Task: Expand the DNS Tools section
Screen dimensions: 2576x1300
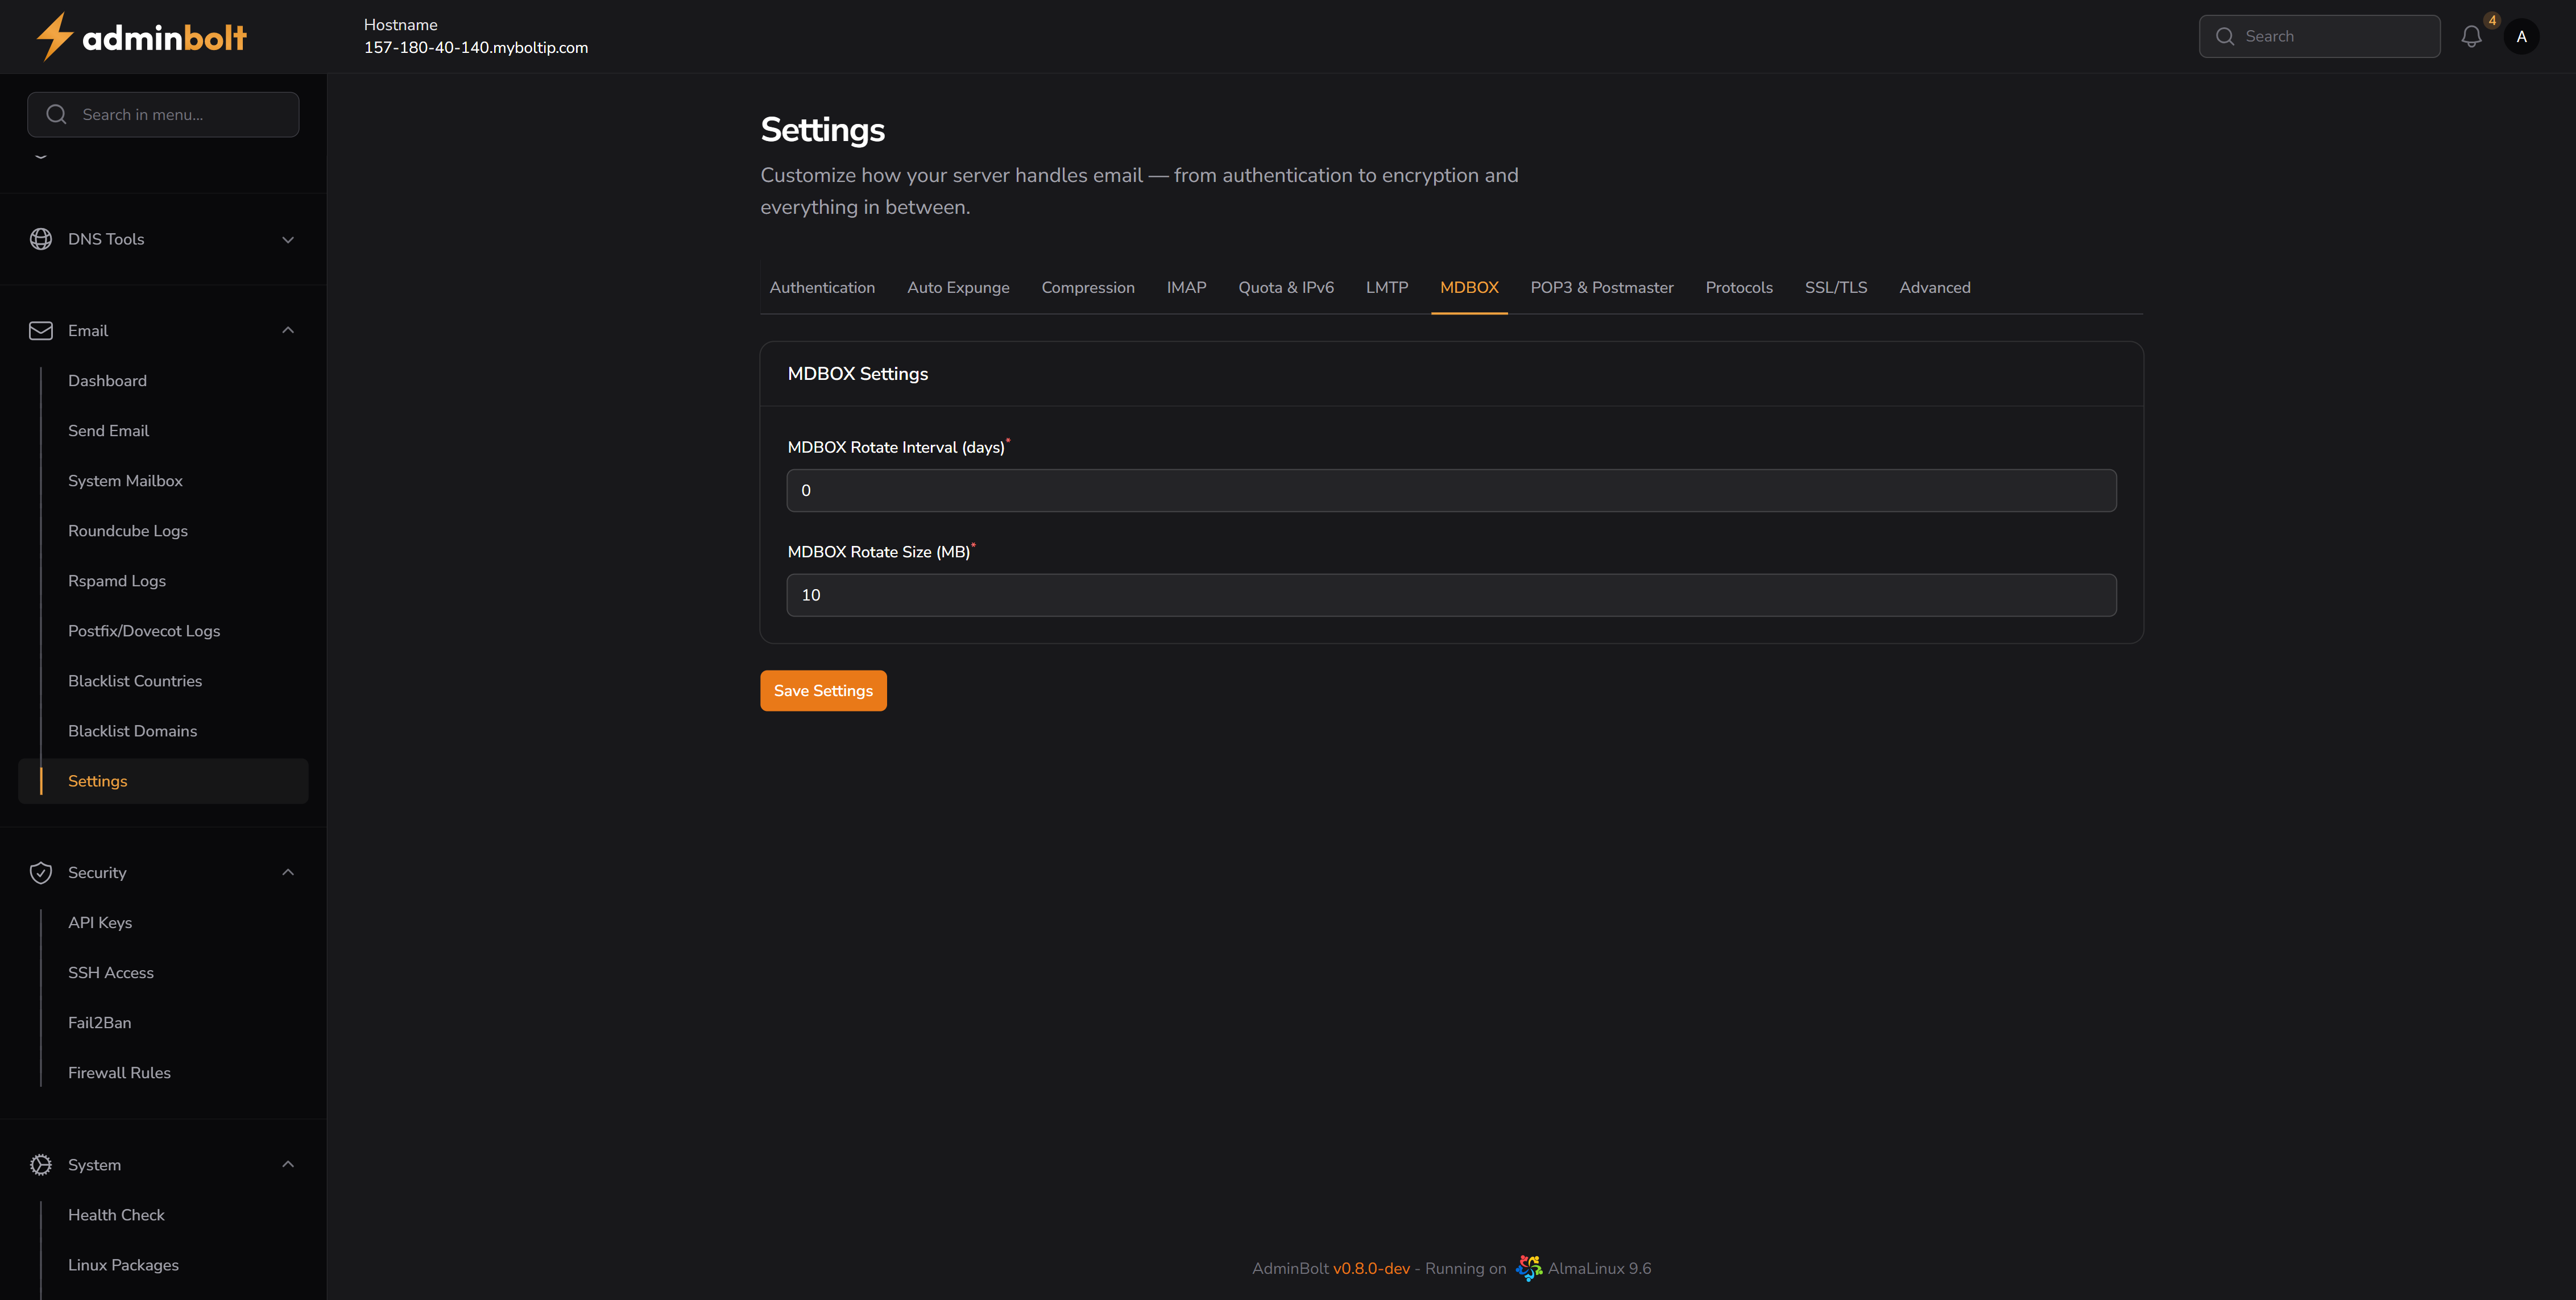Action: point(288,239)
